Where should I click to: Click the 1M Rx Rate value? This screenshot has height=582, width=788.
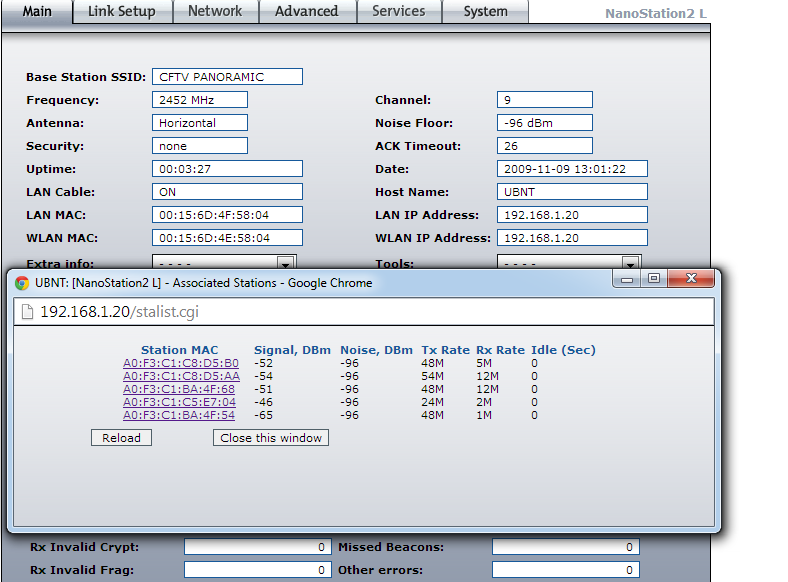coord(484,416)
